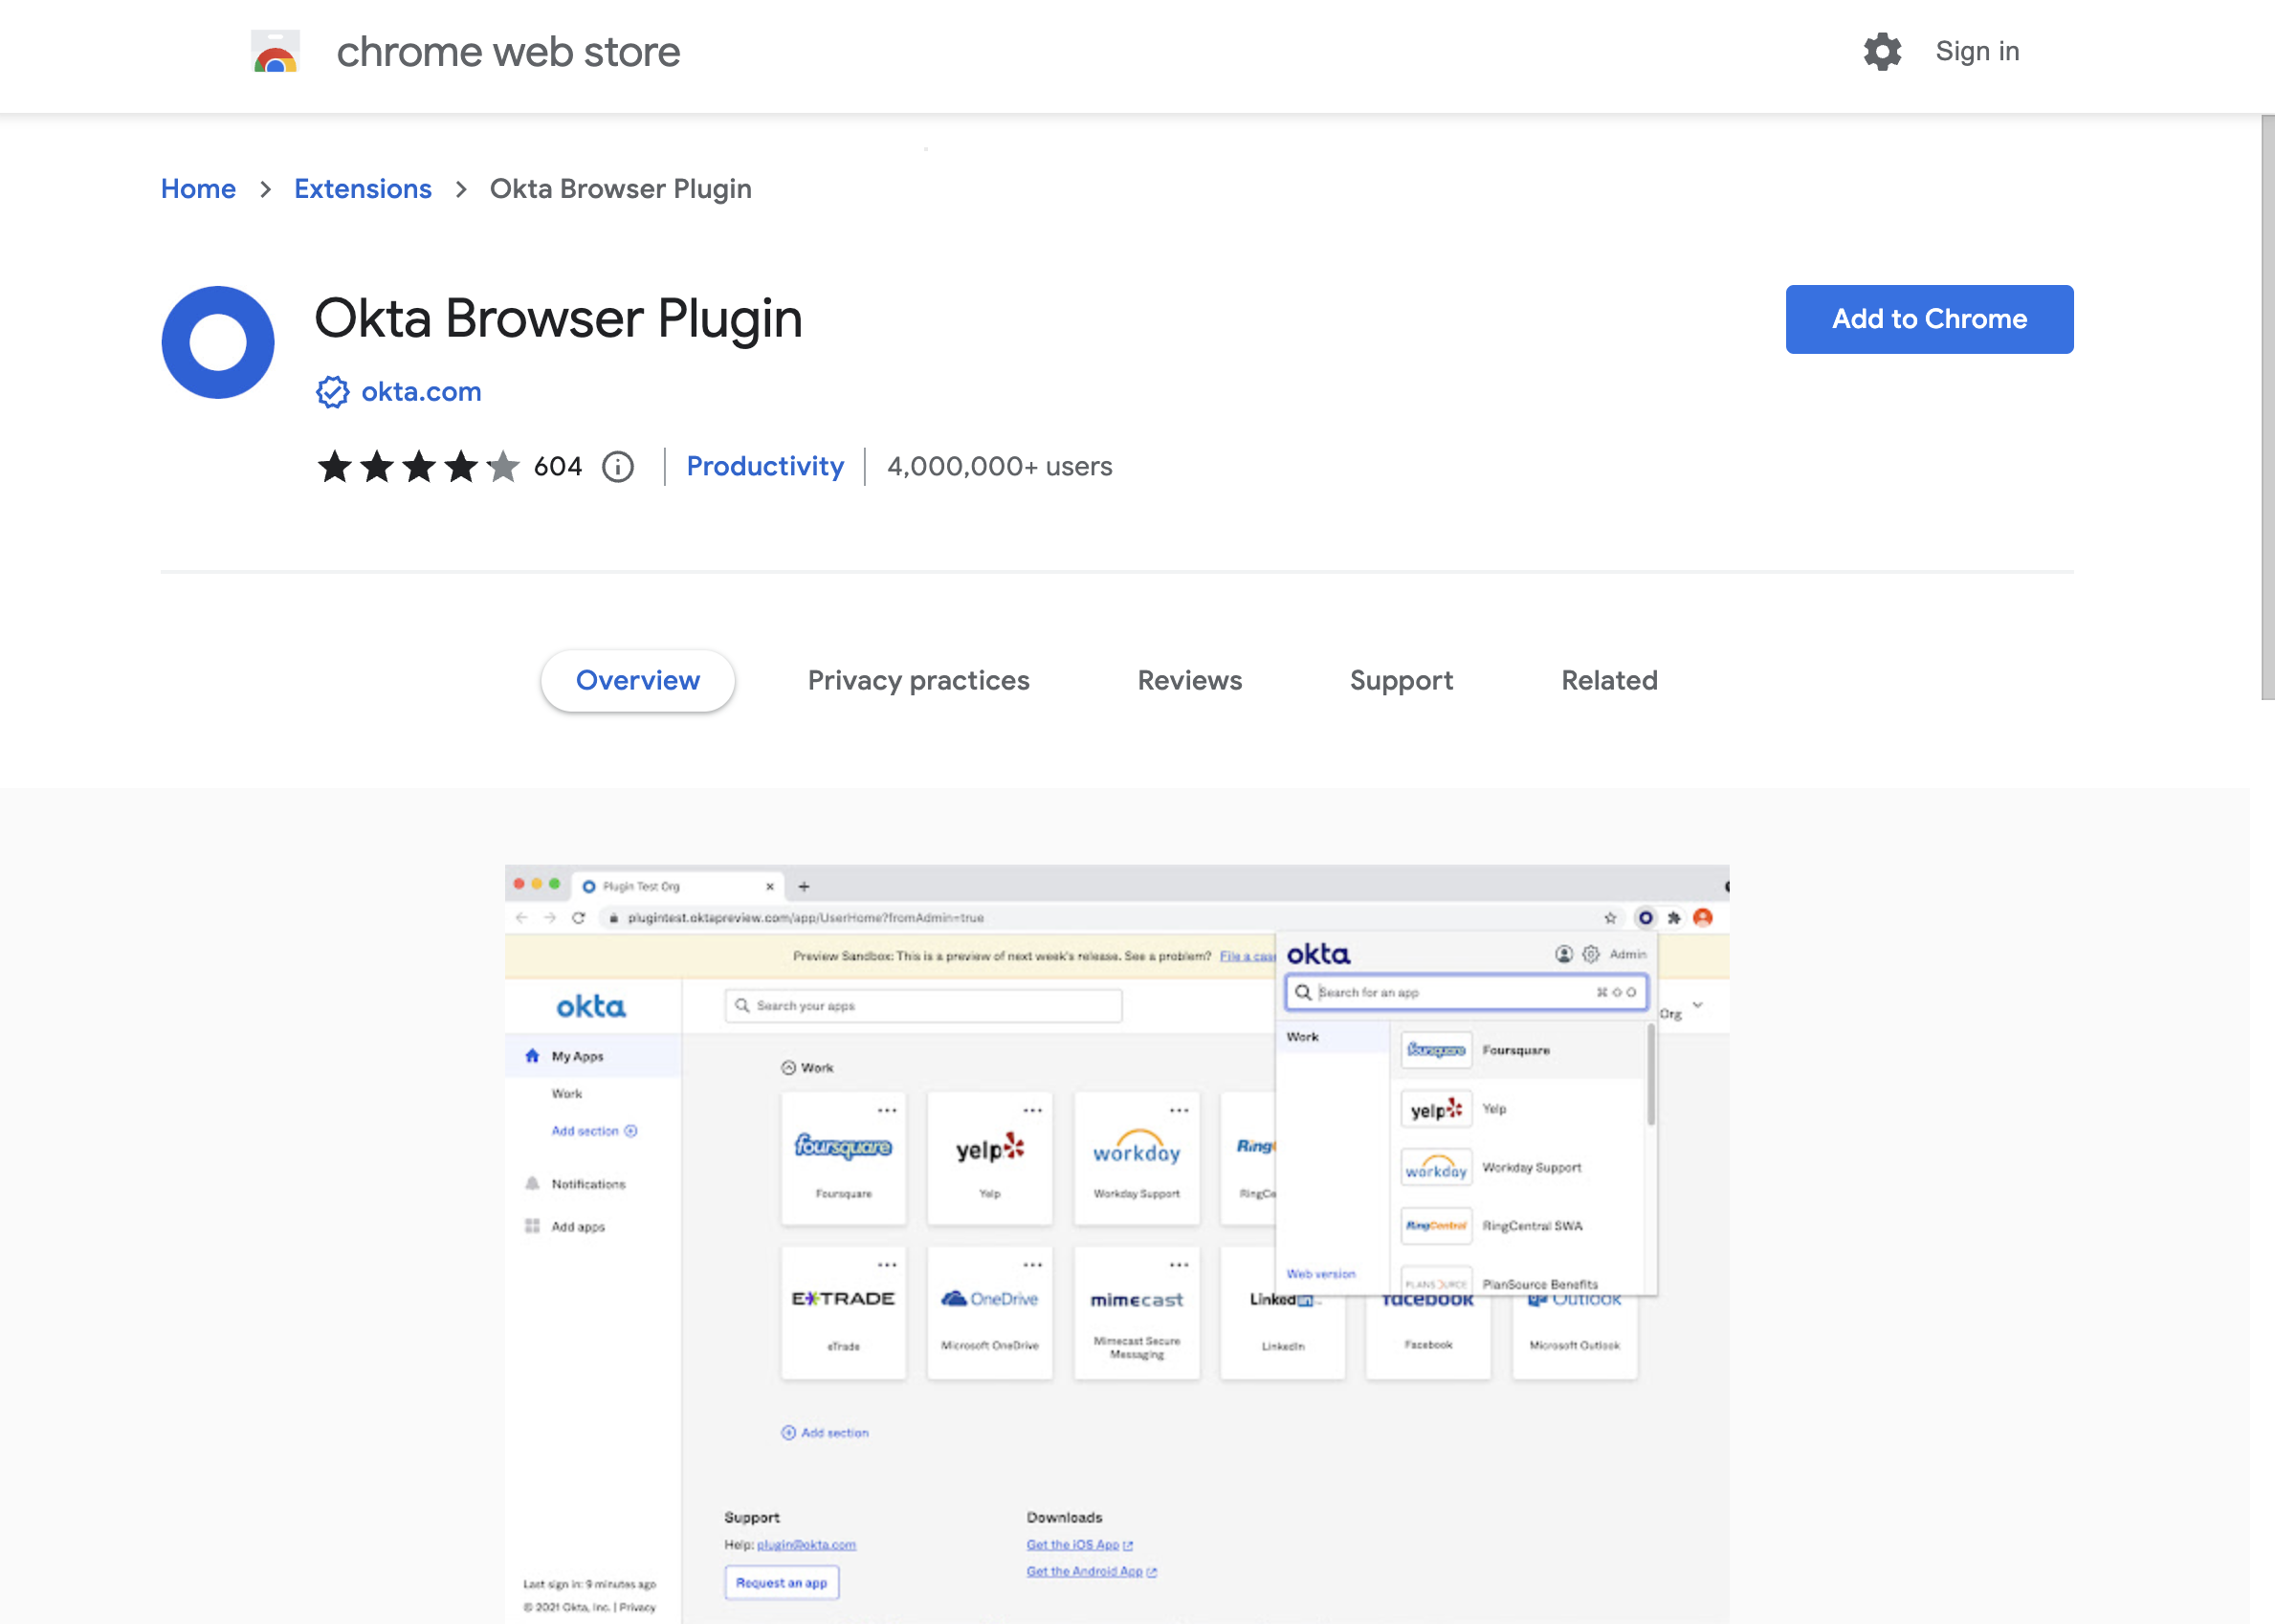Click the settings gear icon

(x=1881, y=51)
